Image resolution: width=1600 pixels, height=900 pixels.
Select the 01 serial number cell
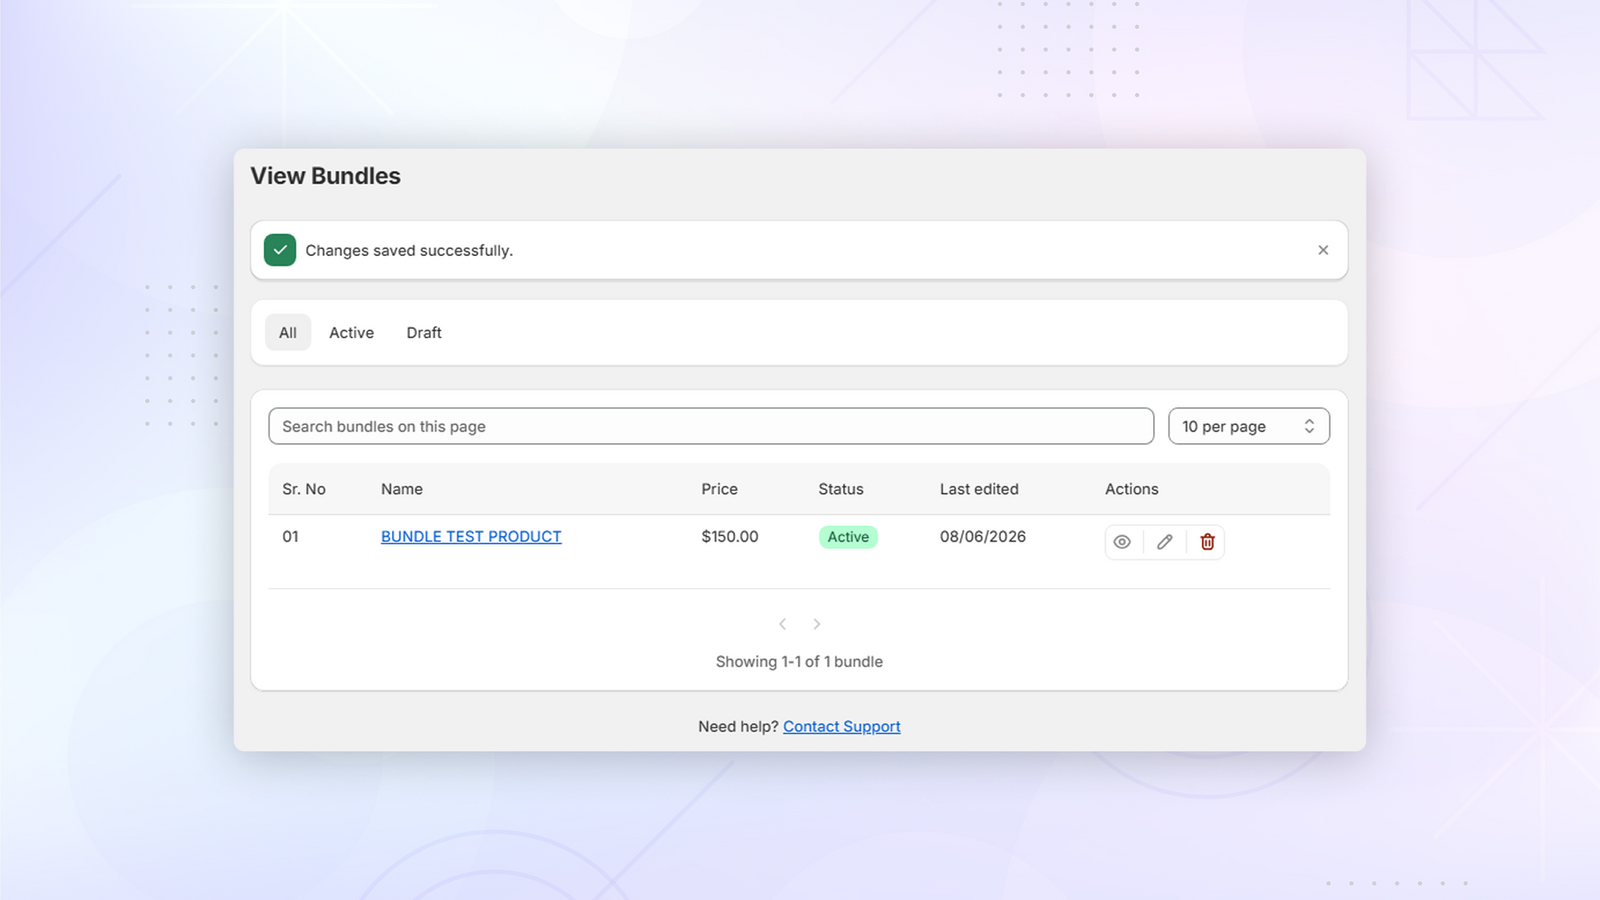[290, 537]
